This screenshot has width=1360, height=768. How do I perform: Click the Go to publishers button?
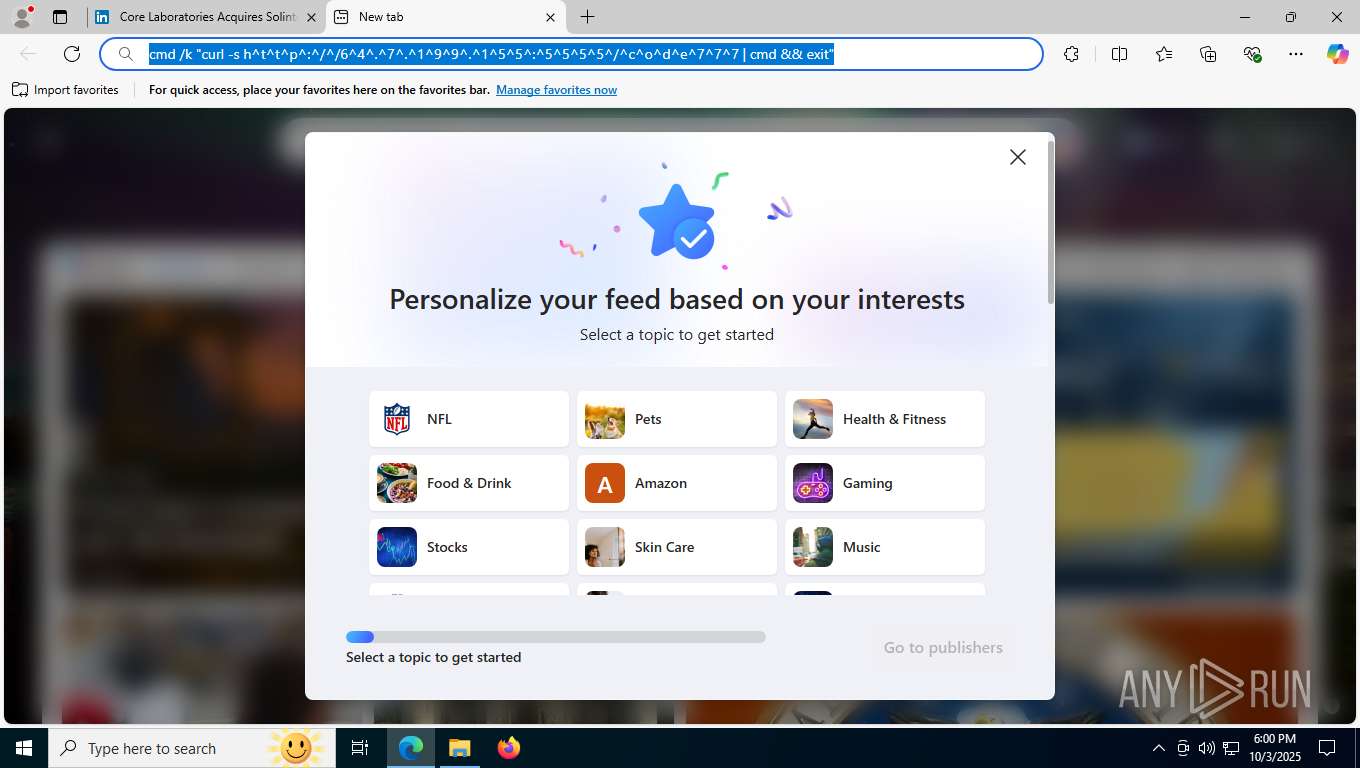(943, 647)
